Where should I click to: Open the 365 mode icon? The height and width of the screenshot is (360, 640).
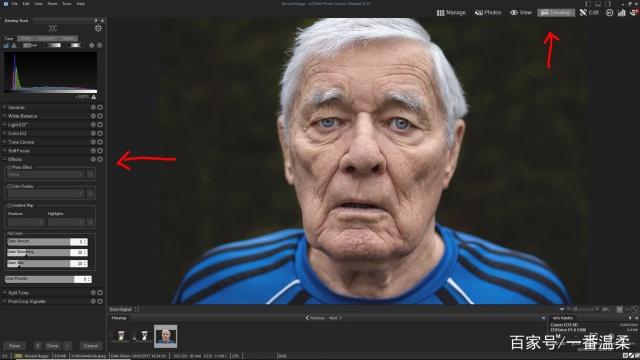click(609, 13)
